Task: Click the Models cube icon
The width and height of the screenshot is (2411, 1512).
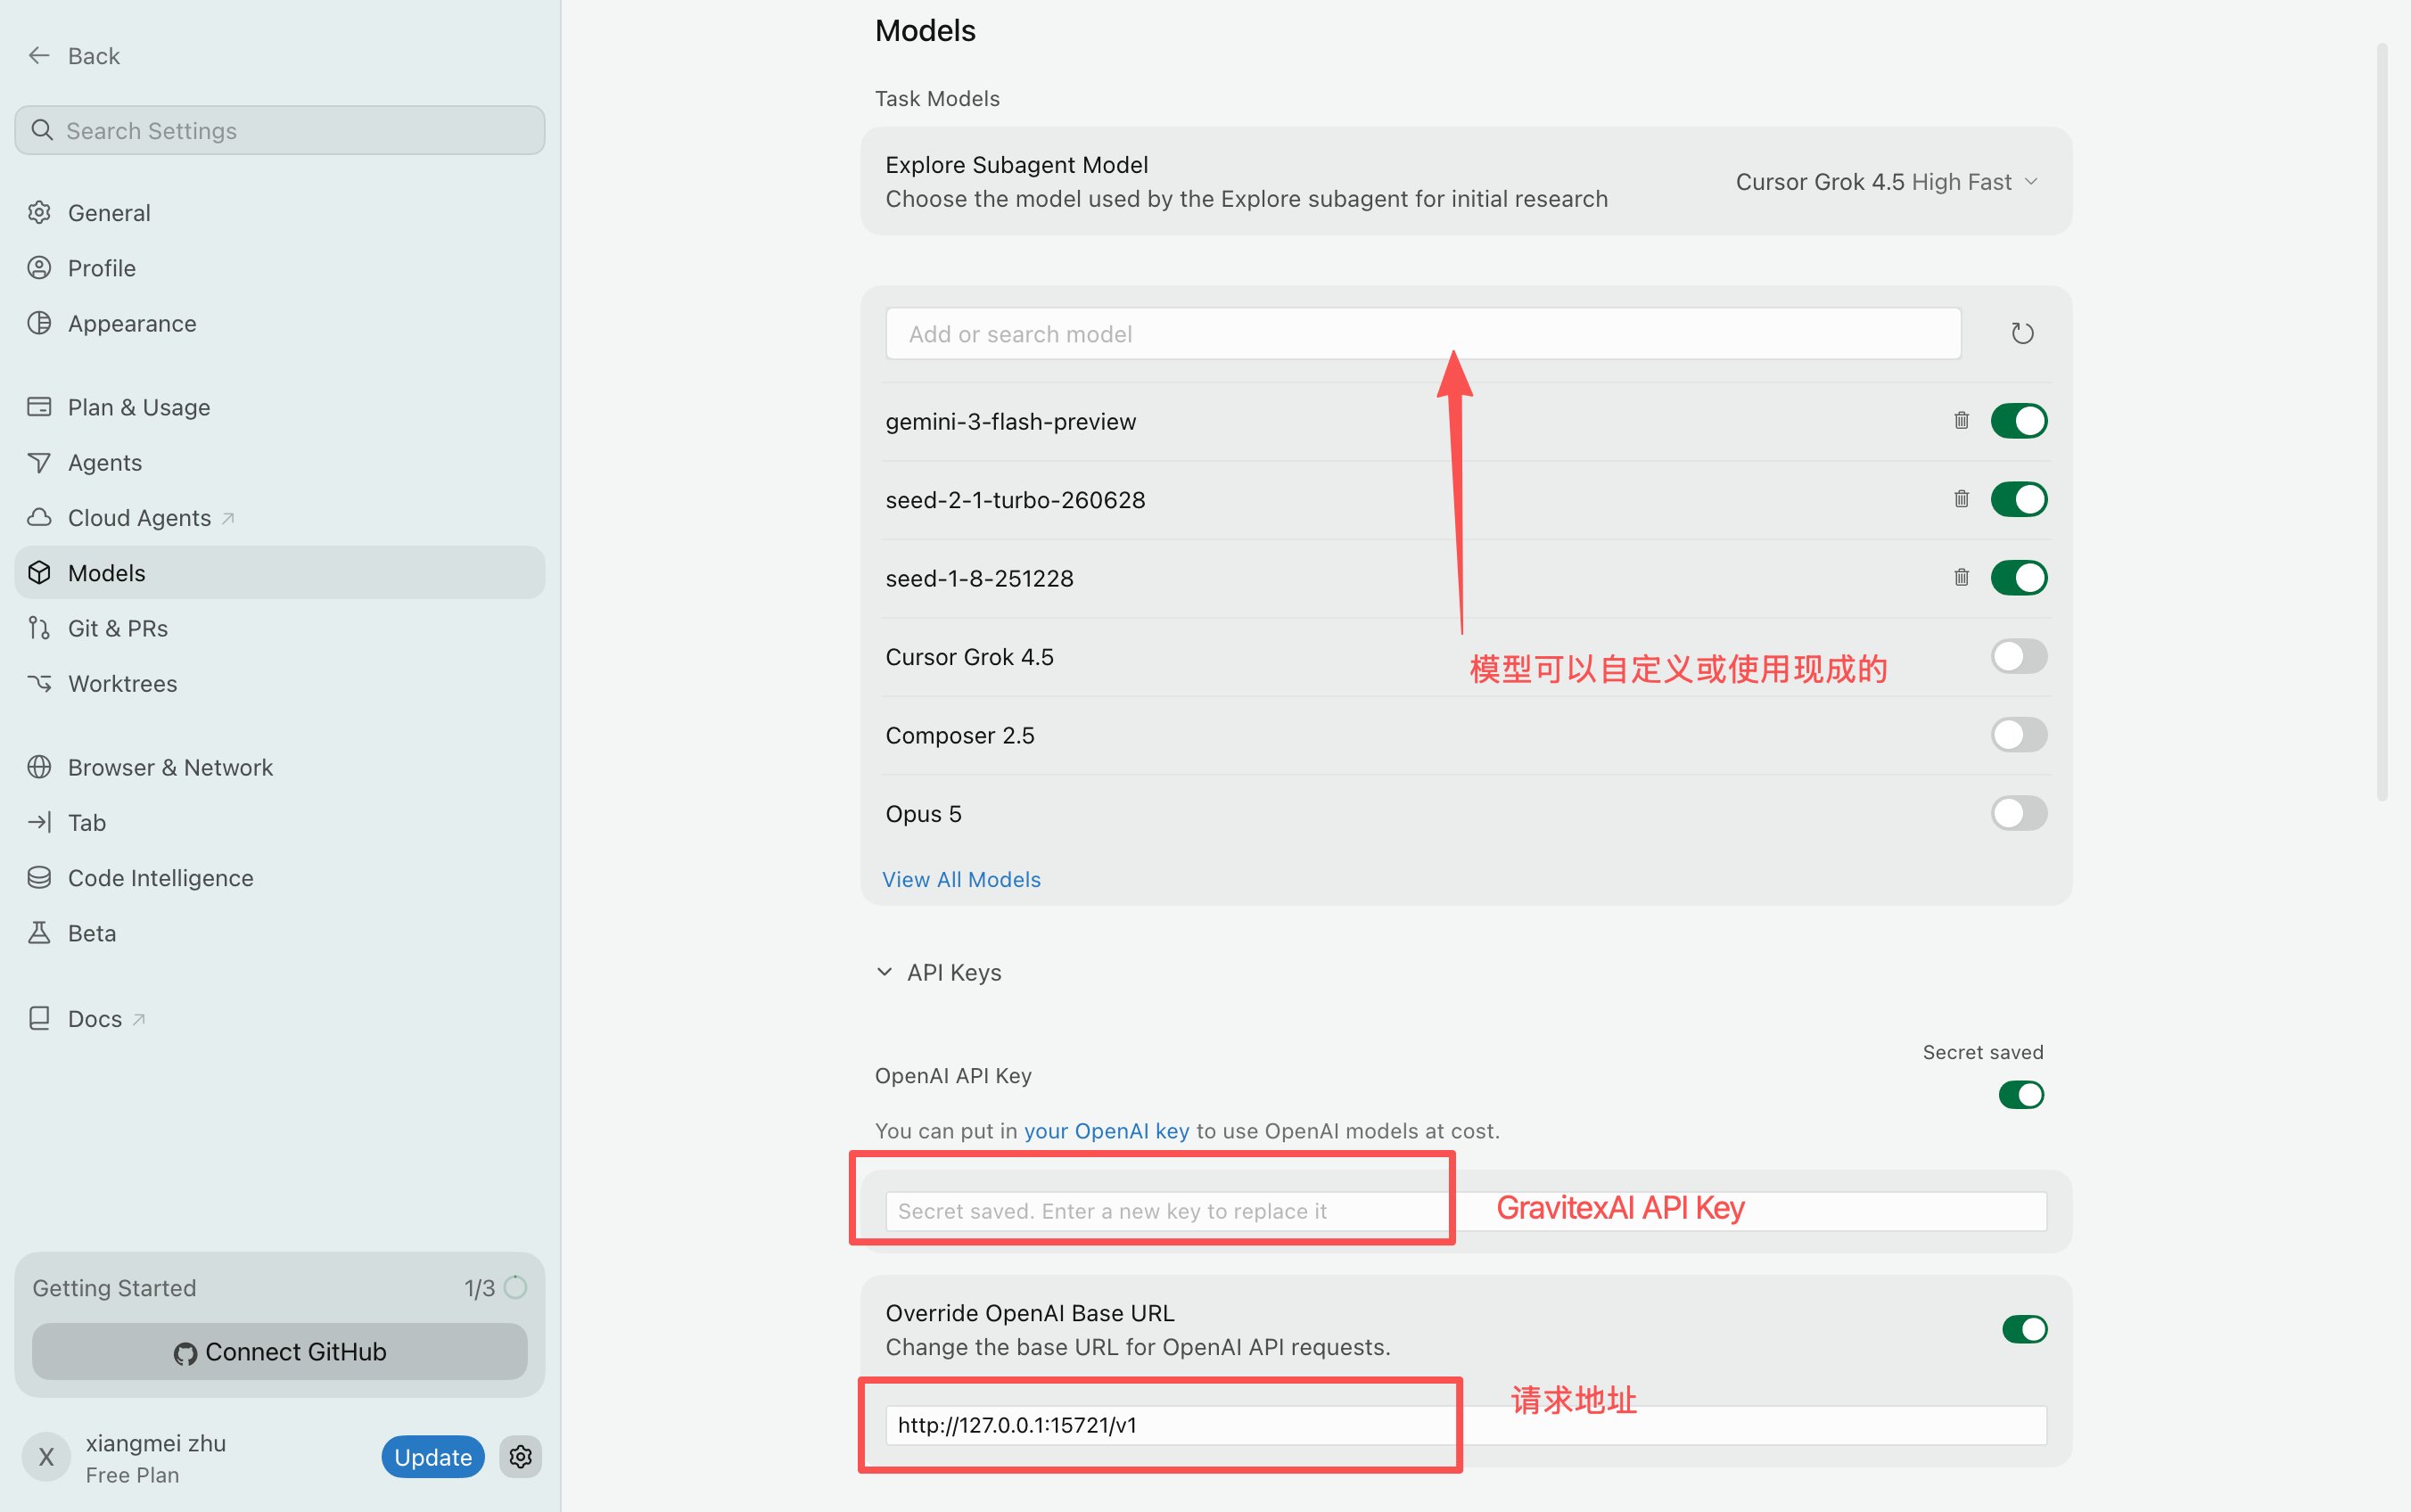Action: coord(39,572)
